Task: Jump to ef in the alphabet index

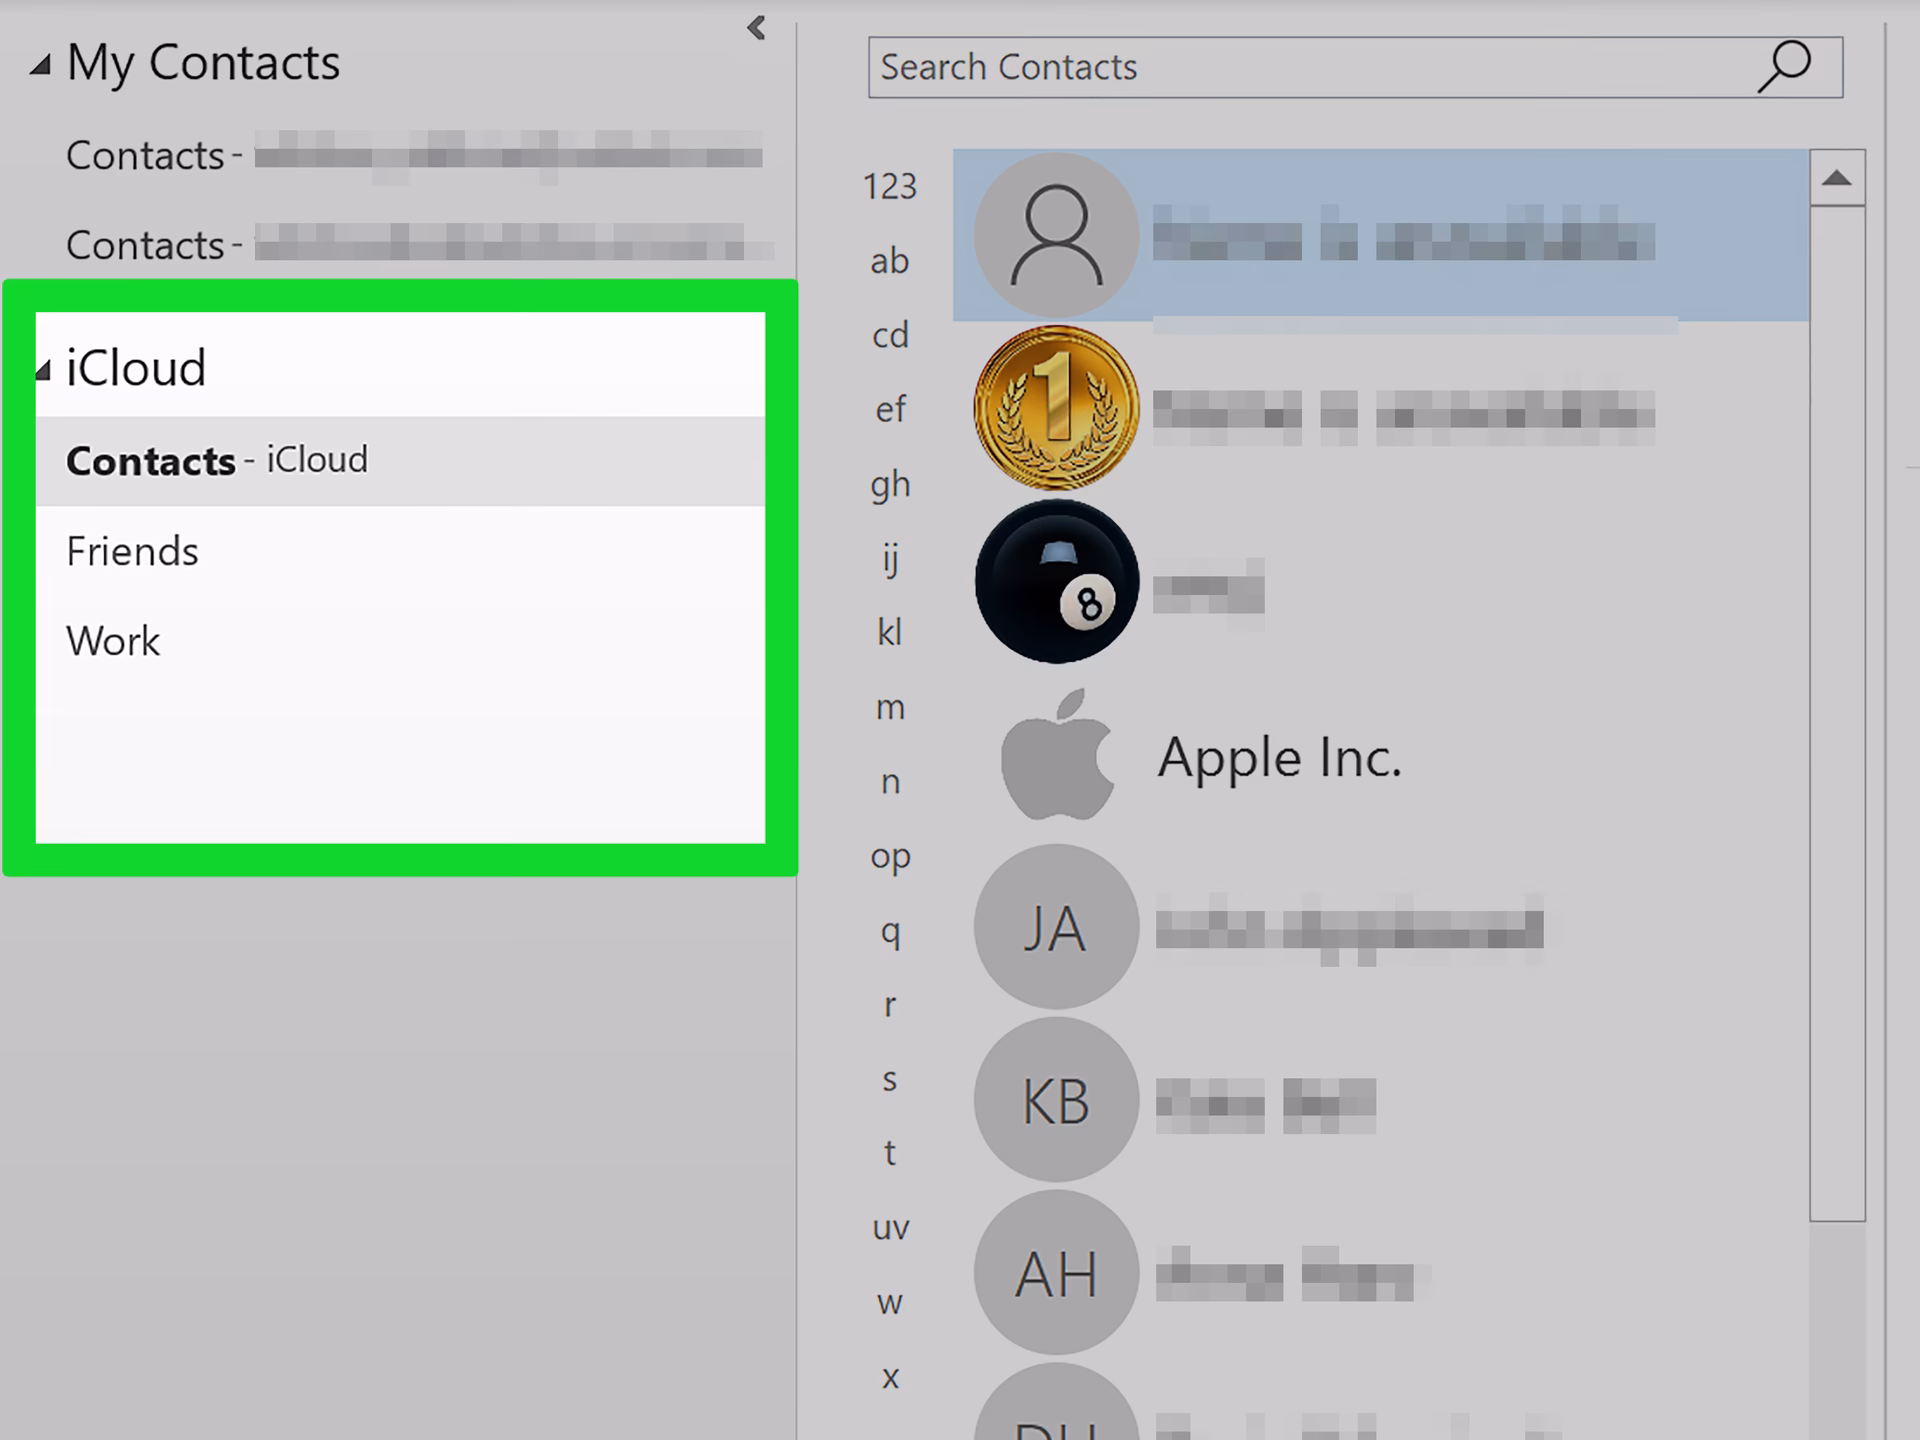Action: click(890, 409)
